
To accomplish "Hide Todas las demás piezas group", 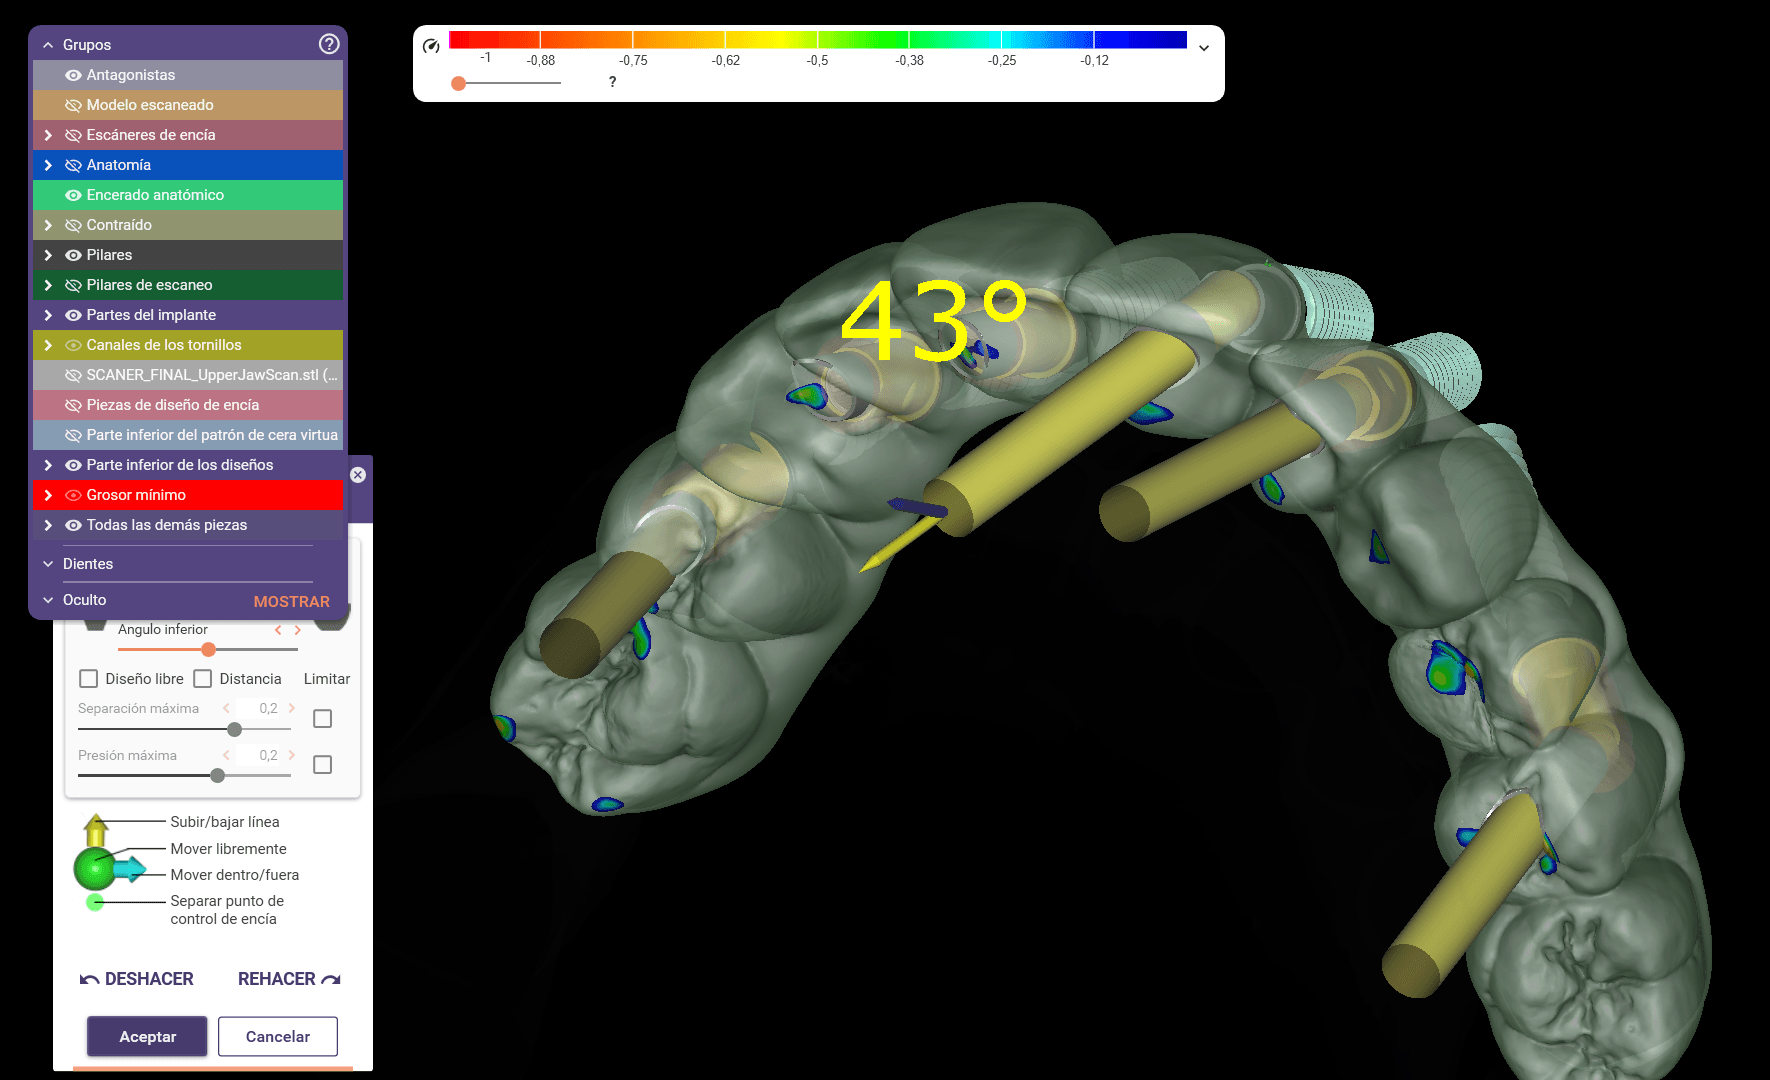I will (x=73, y=525).
